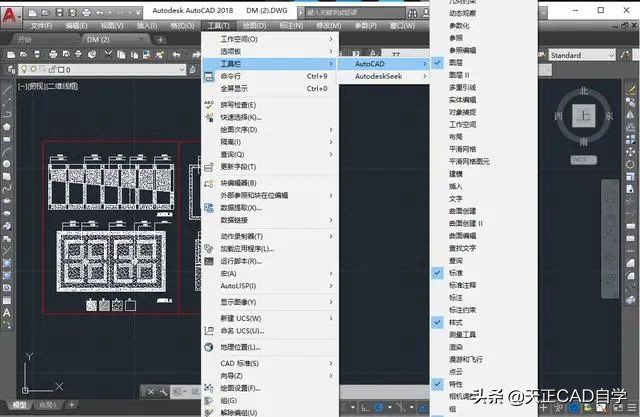Click the Plot printer icon in quick access toolbar
This screenshot has height=417, width=640.
[x=86, y=13]
